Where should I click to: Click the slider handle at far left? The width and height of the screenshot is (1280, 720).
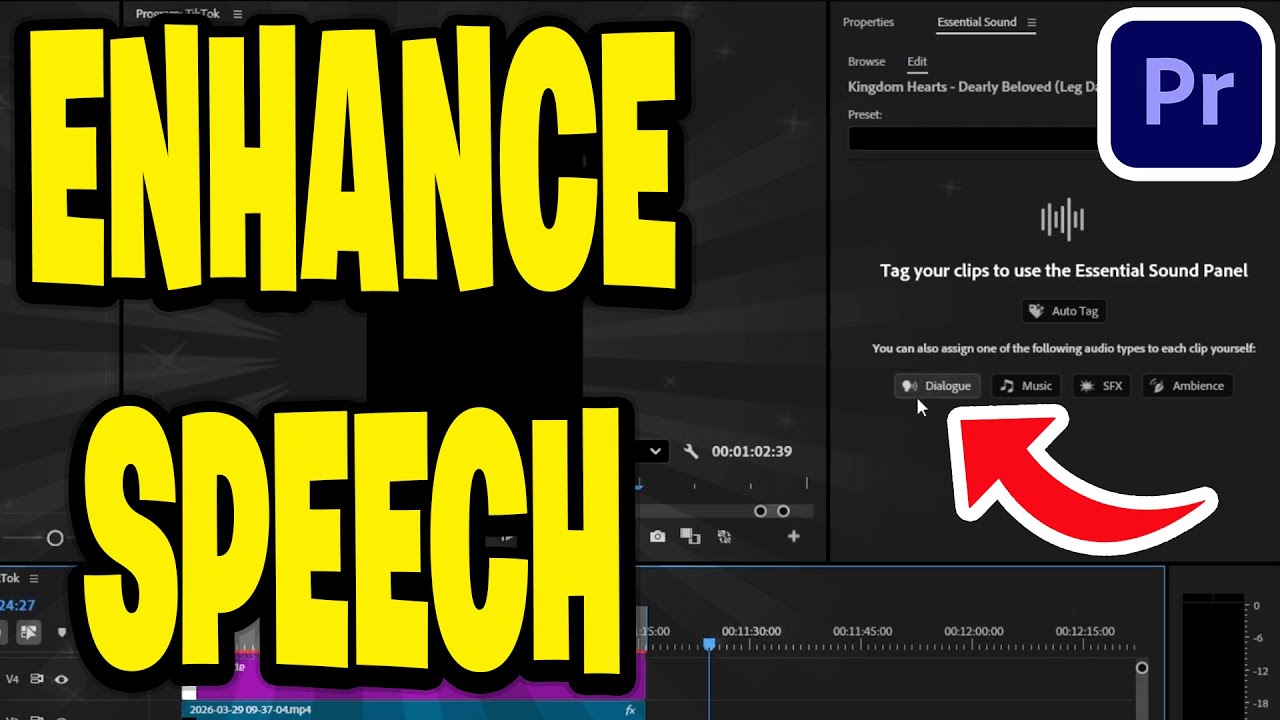(55, 538)
